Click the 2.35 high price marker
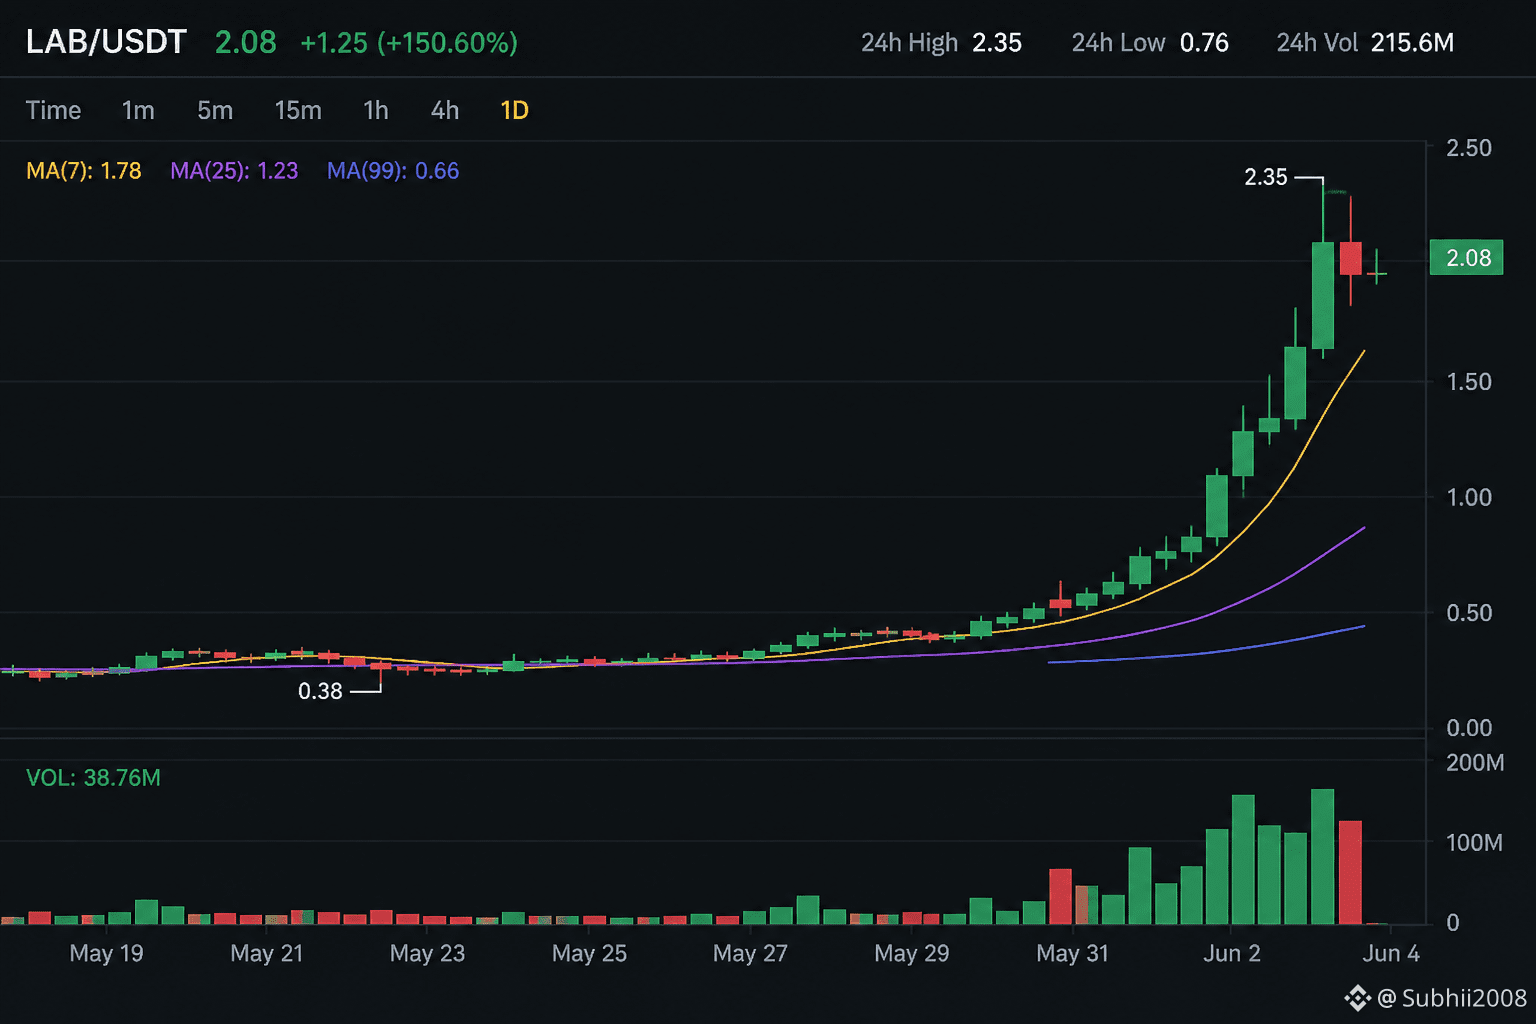 click(x=1266, y=177)
